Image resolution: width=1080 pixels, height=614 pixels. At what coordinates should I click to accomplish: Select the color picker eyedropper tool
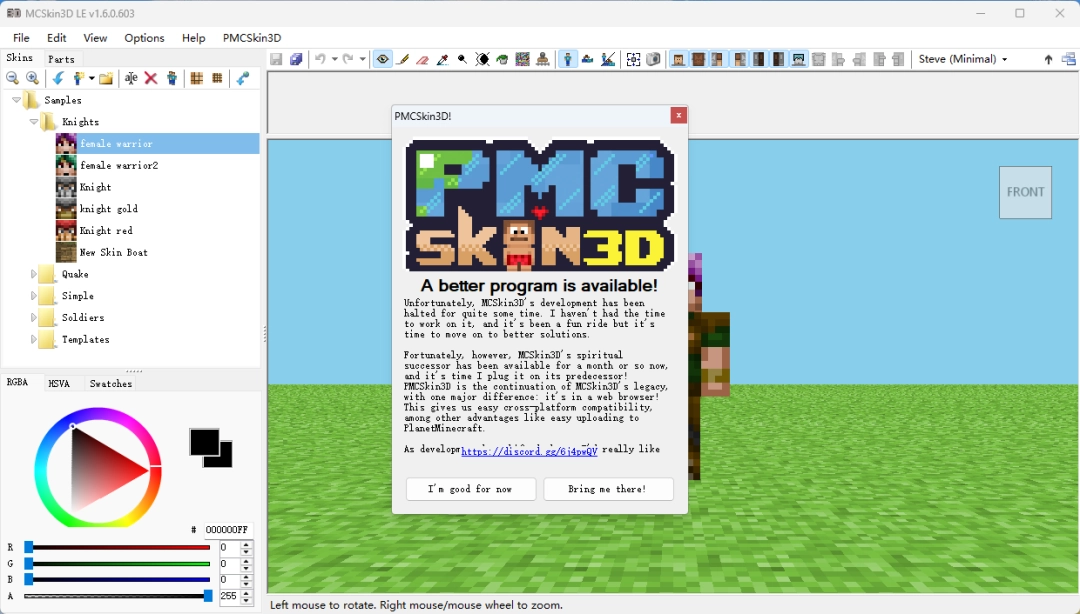click(442, 59)
